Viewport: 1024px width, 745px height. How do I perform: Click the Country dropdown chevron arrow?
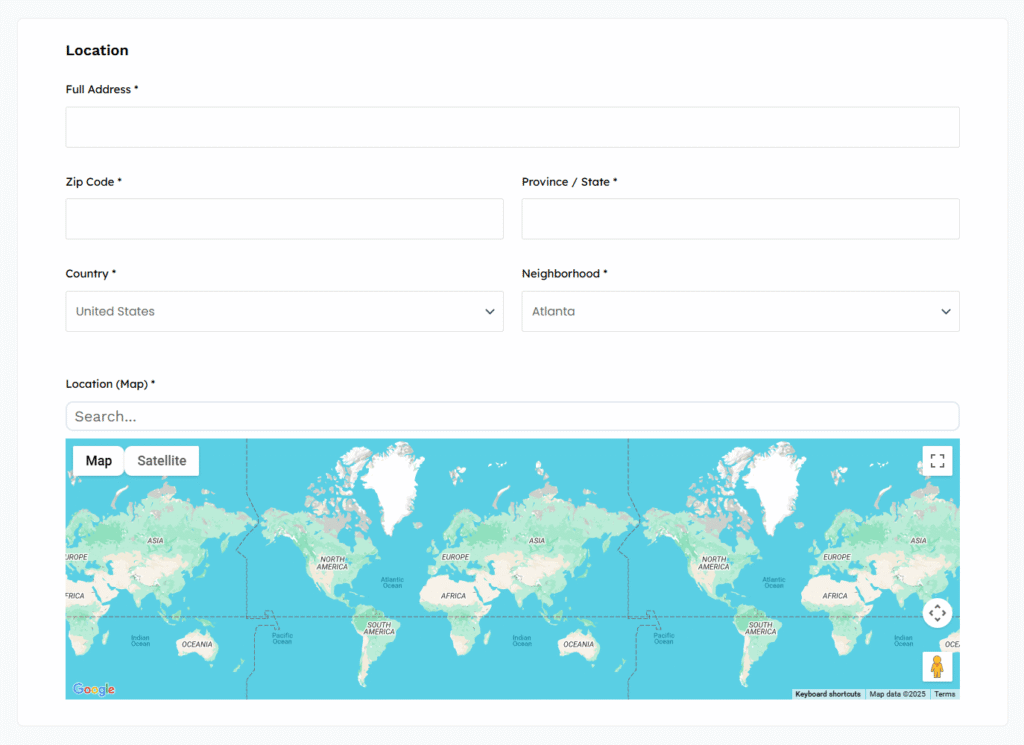pos(490,312)
